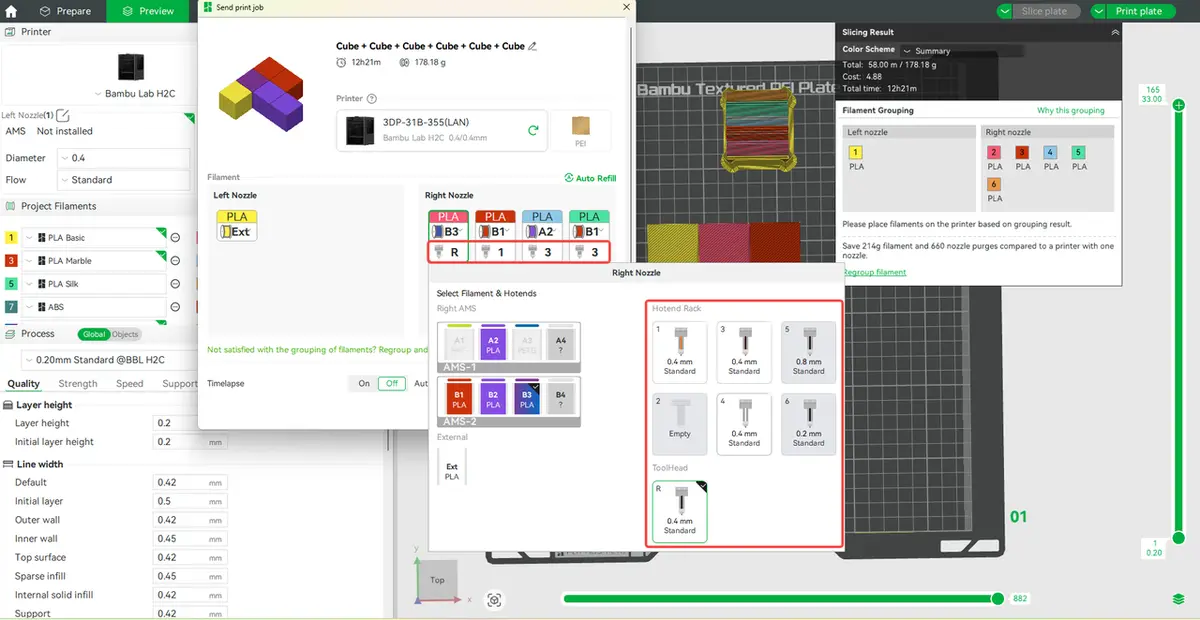Select AMS-1 slot A2 PLA
The width and height of the screenshot is (1200, 620).
coord(493,342)
